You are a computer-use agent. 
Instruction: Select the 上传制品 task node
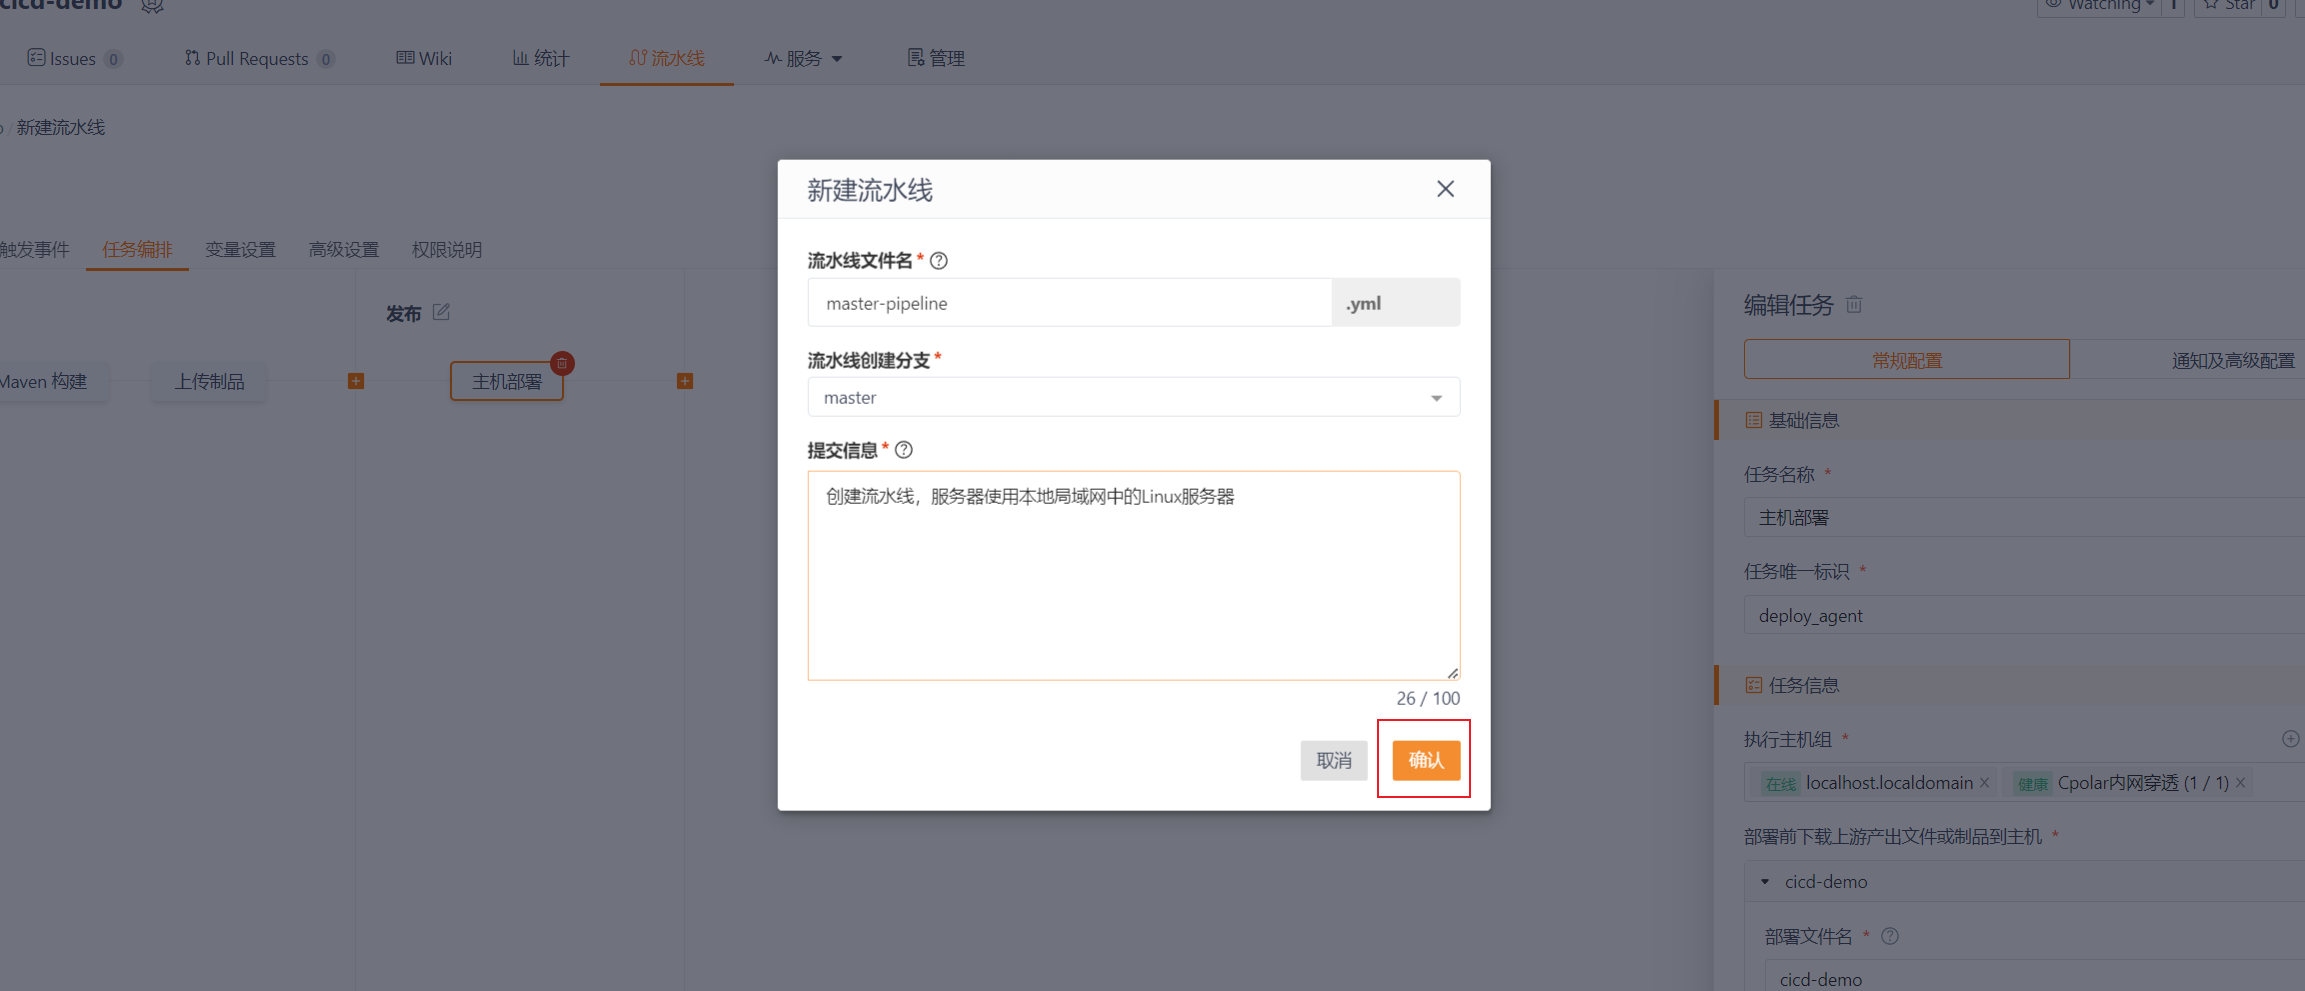pos(209,381)
